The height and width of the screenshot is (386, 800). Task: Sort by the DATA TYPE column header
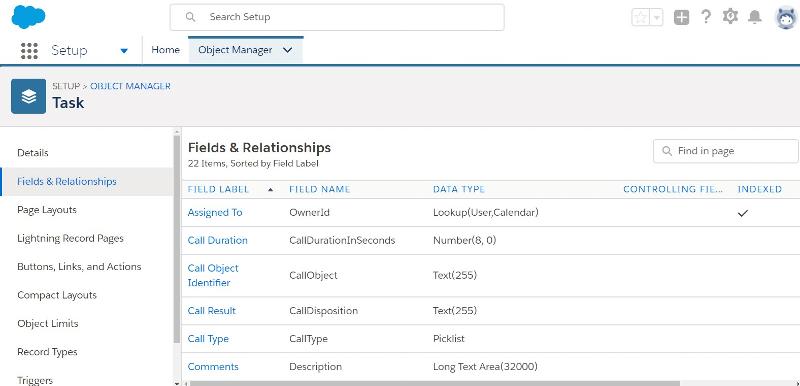pyautogui.click(x=459, y=189)
